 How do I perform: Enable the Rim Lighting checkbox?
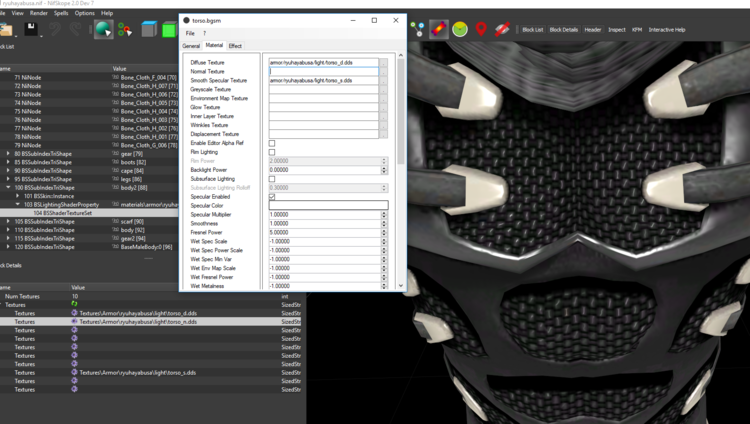(272, 152)
